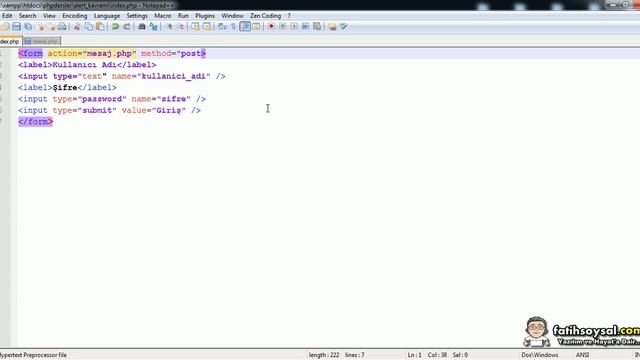This screenshot has height=360, width=640.
Task: Open the View menu
Action: pos(49,16)
